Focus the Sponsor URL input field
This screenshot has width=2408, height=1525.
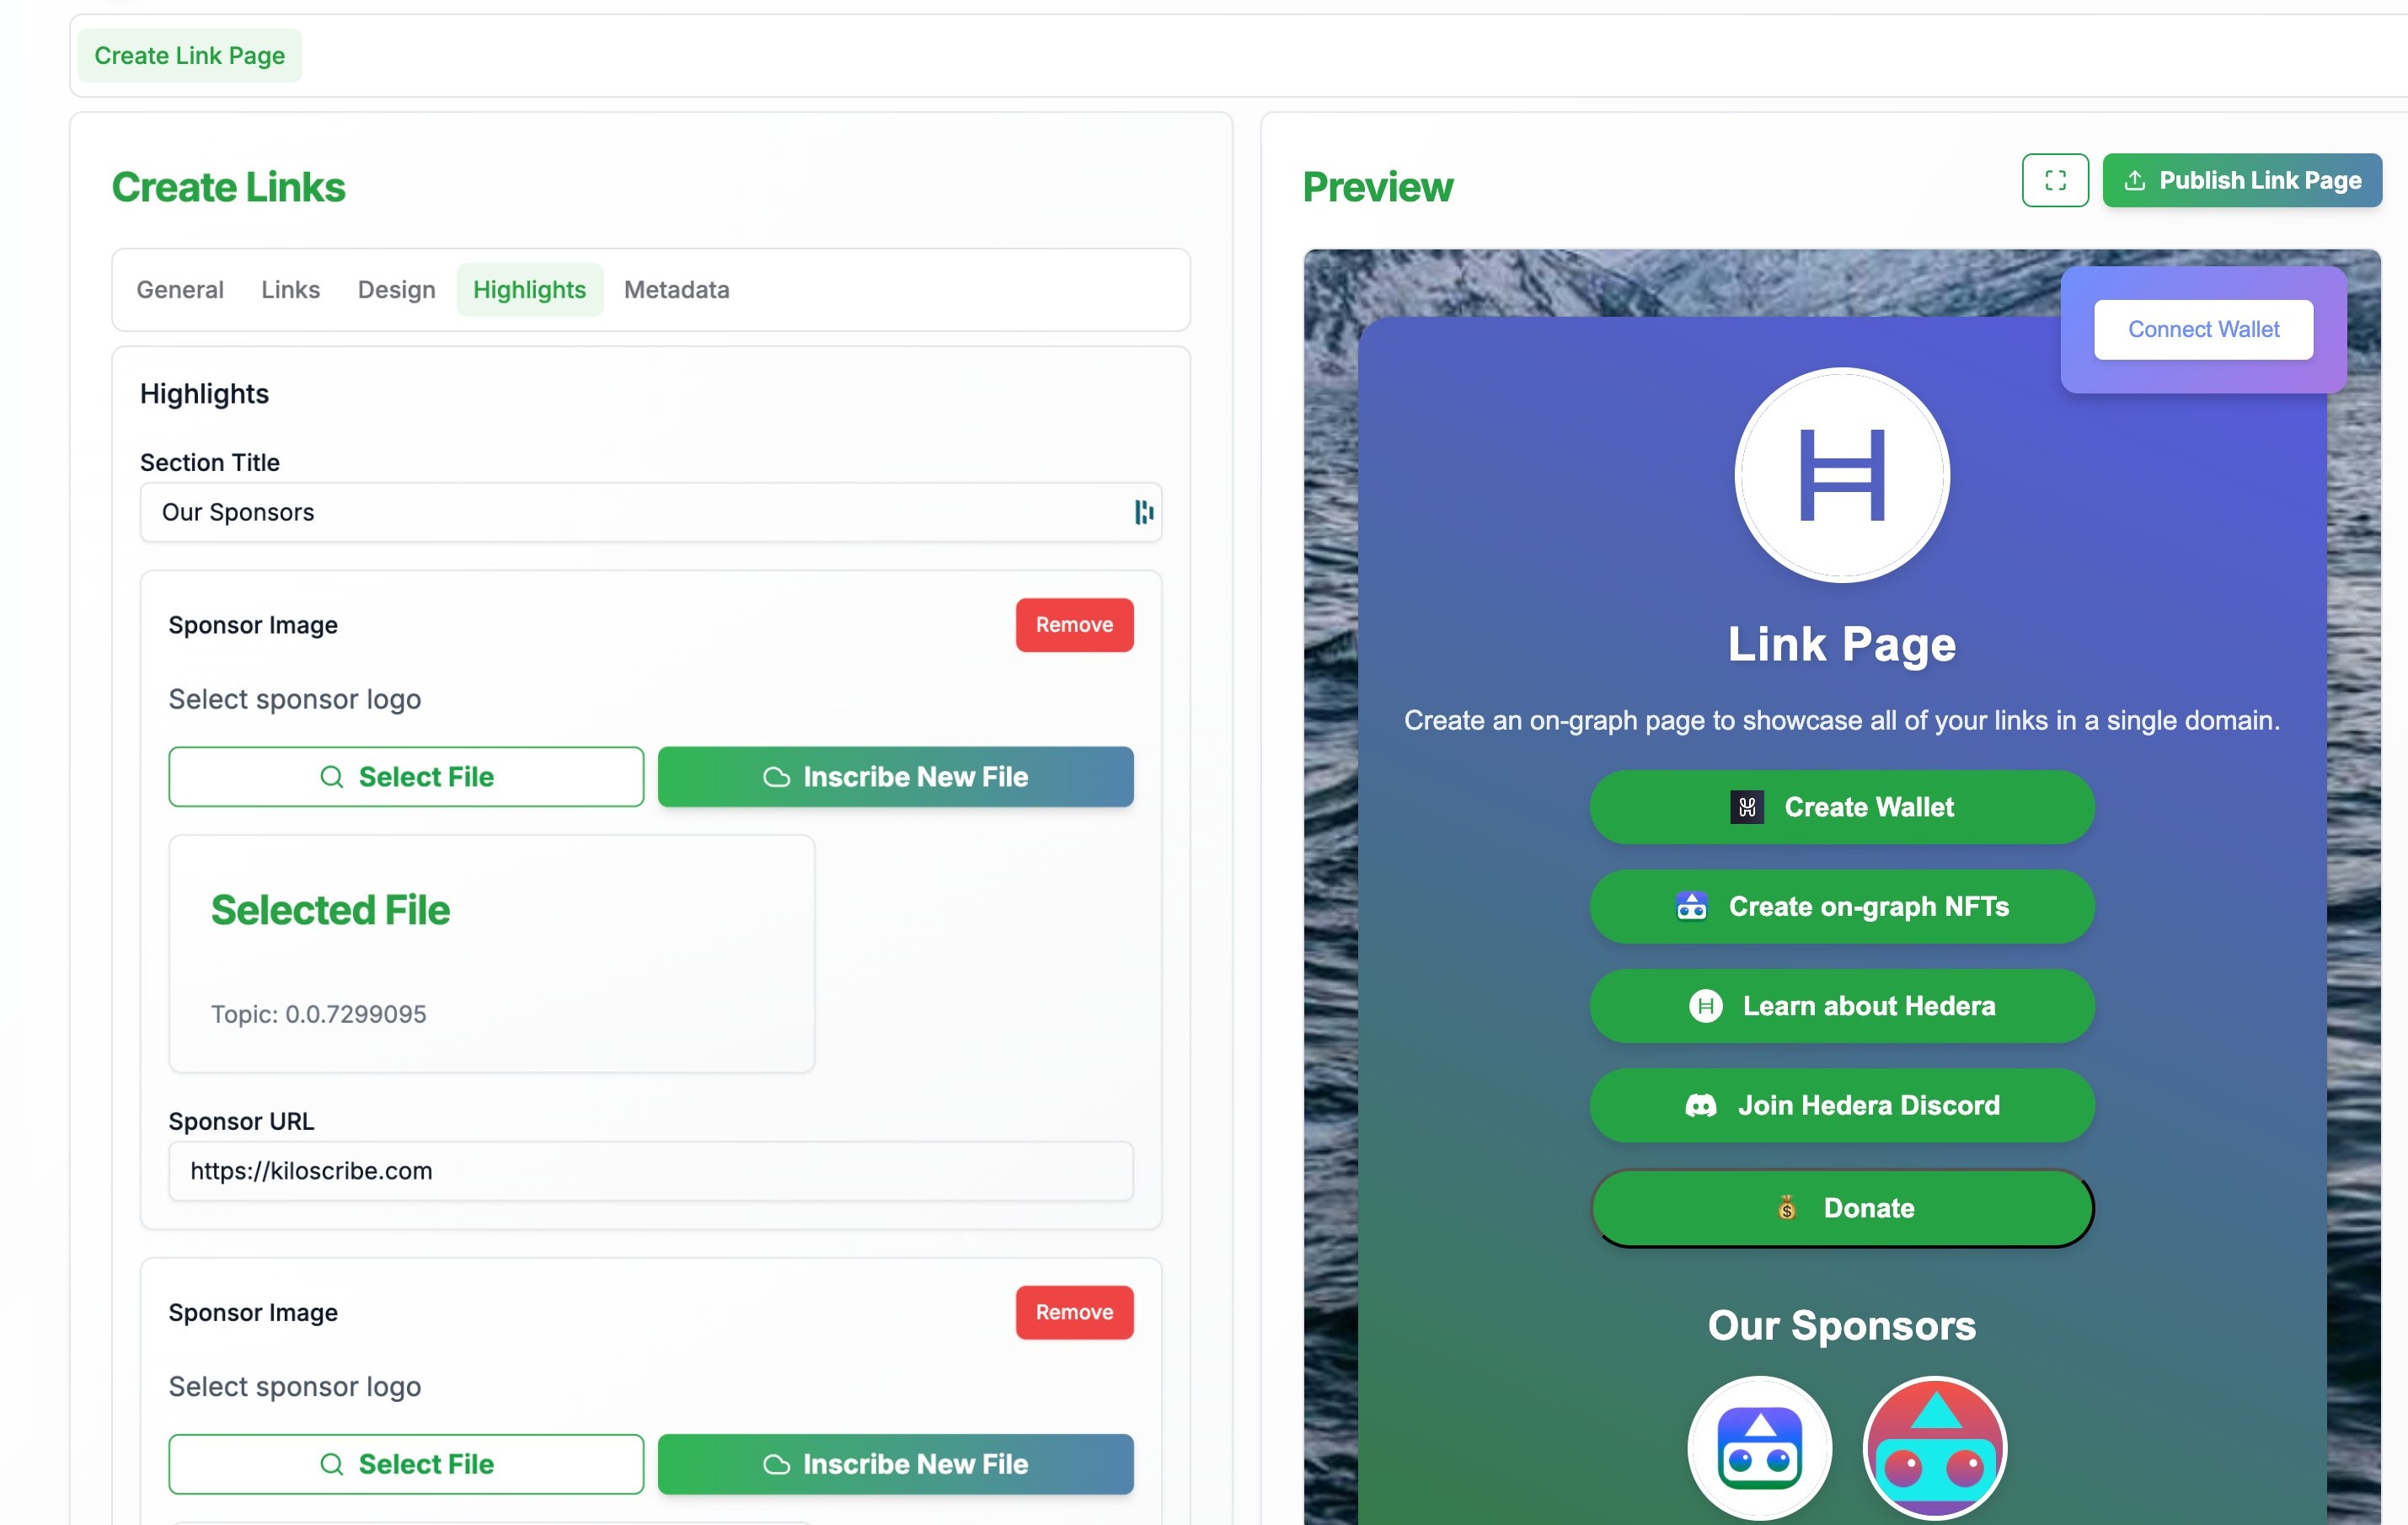tap(650, 1171)
